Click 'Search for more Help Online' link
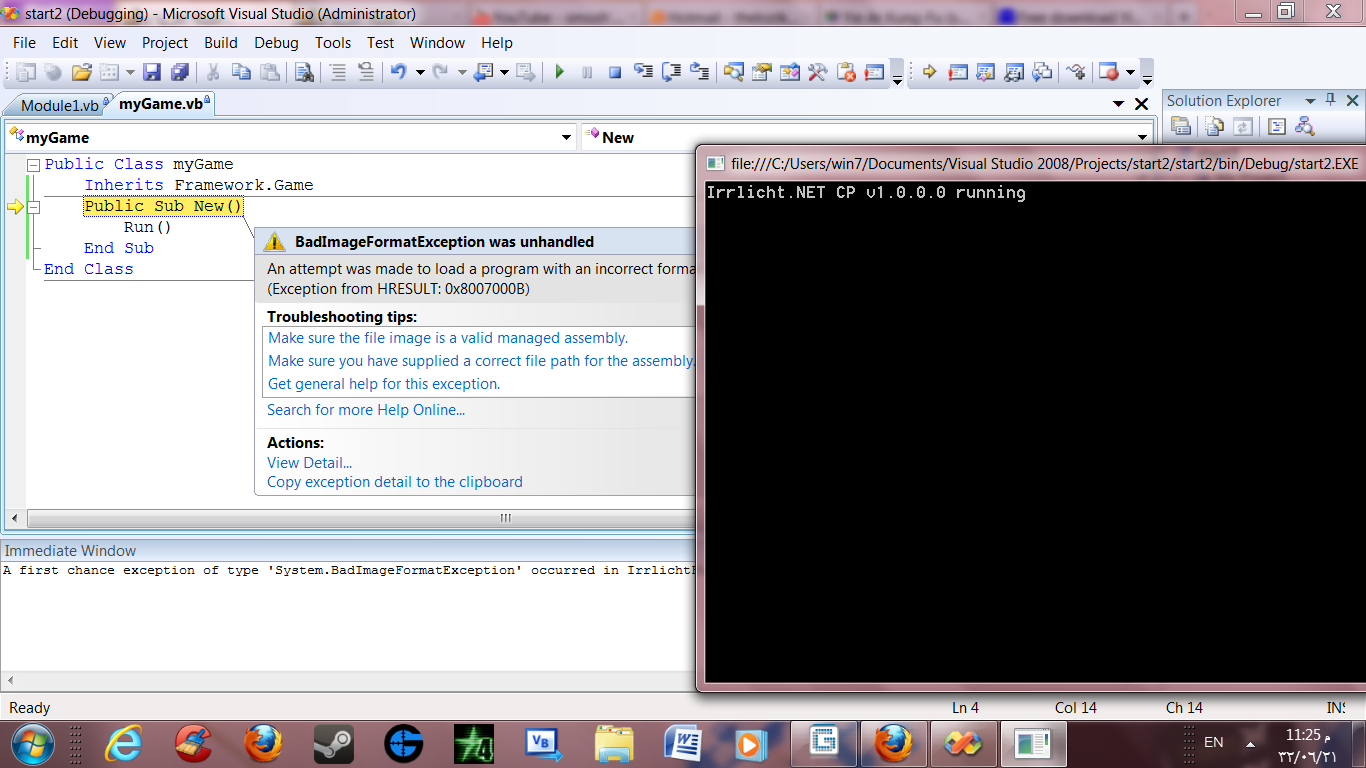Screen dimensions: 1366x768 pos(366,410)
